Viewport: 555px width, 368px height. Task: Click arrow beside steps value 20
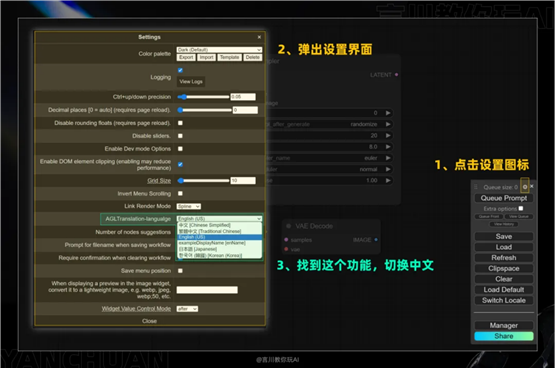coord(388,136)
